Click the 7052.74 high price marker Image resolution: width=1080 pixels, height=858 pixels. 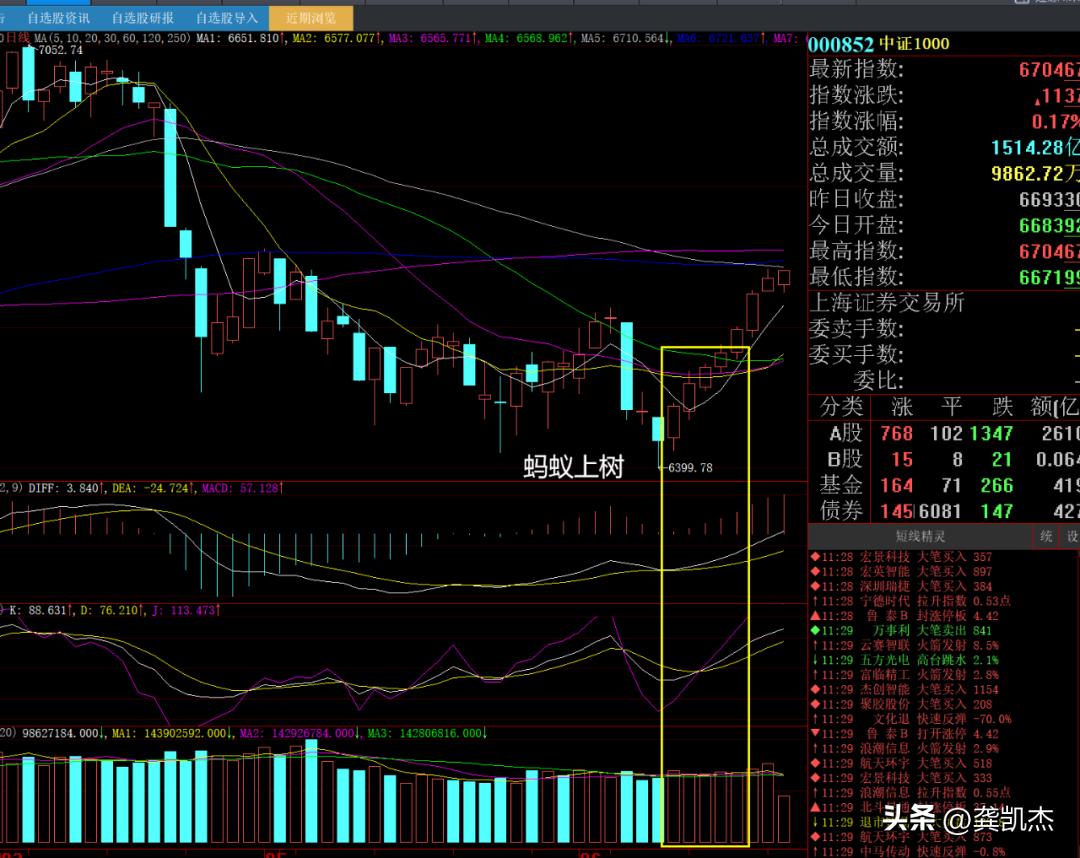(x=60, y=50)
